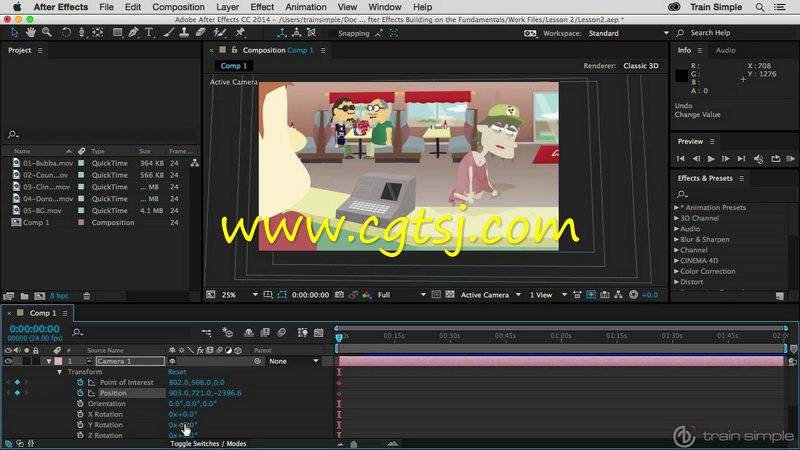The image size is (800, 450).
Task: Toggle the Position stopwatch
Action: (x=80, y=393)
